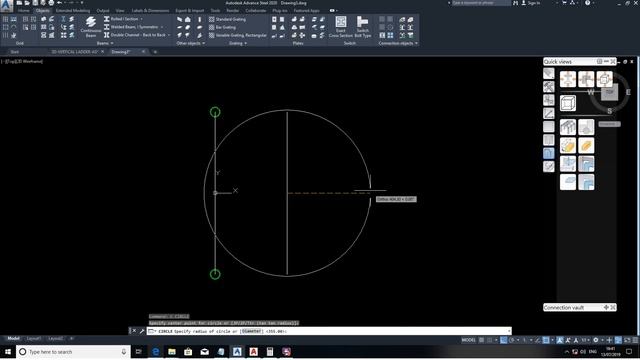This screenshot has height=360, width=640.
Task: Open the Start document tab
Action: [x=15, y=52]
